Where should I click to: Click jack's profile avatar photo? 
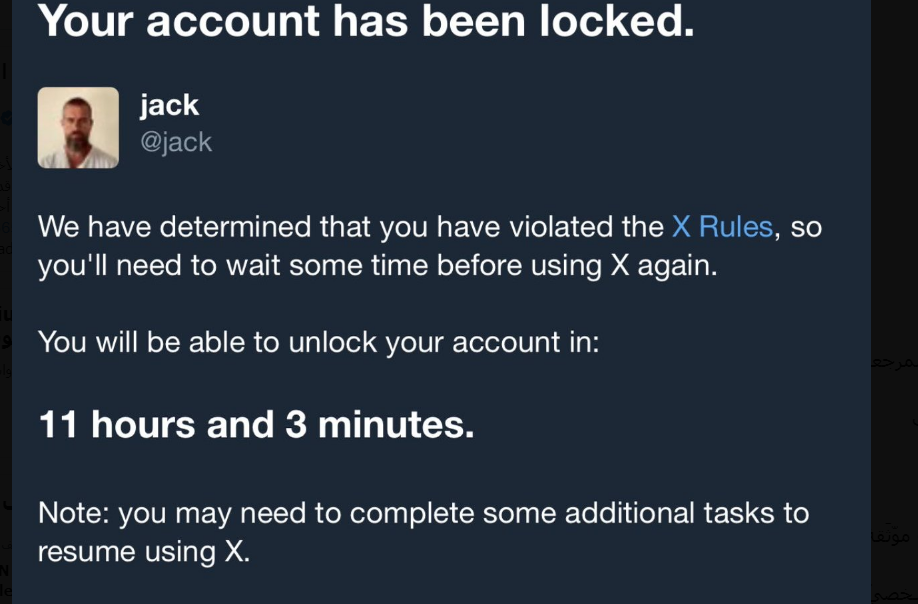[x=78, y=127]
